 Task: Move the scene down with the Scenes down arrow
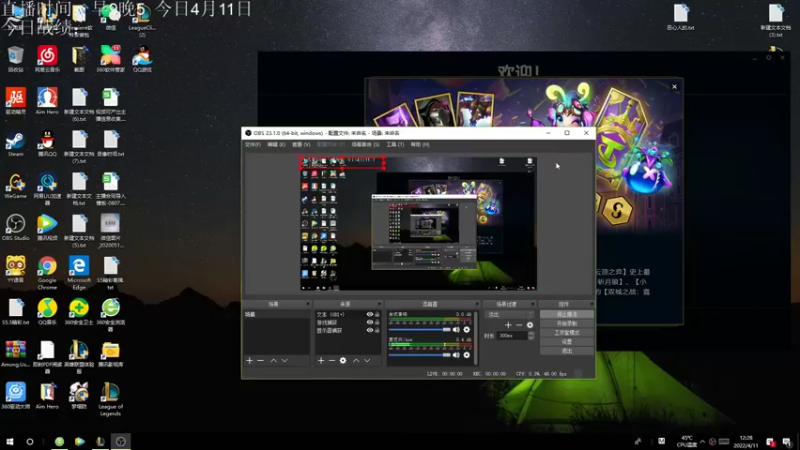[285, 361]
